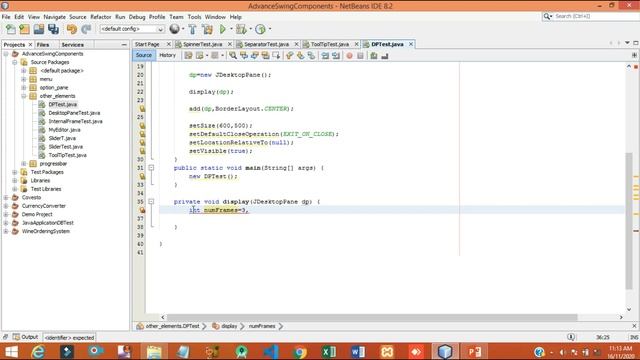Click the Shift Line Right icon
Viewport: 640px width, 360px height.
pos(336,56)
